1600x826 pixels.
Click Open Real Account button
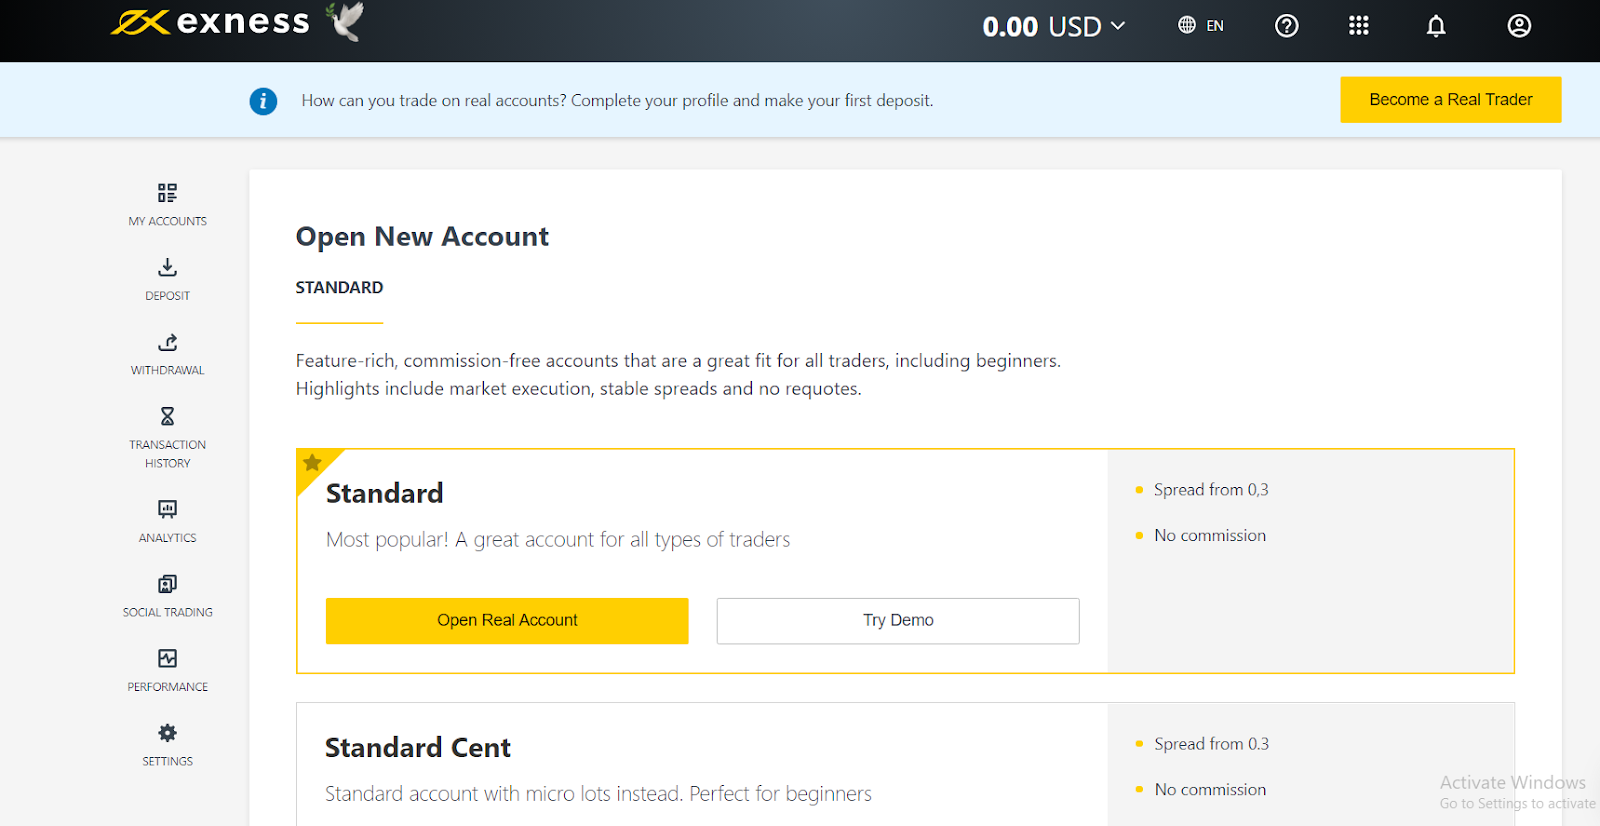(x=507, y=621)
